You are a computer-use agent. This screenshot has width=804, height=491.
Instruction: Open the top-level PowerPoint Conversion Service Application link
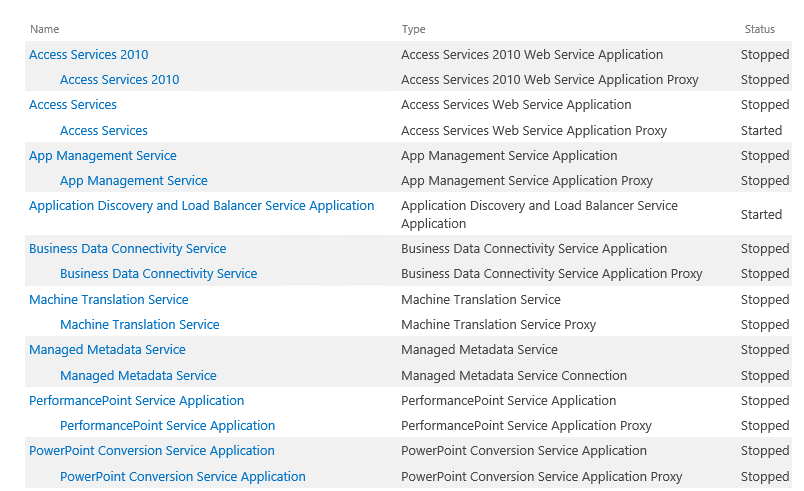click(151, 451)
